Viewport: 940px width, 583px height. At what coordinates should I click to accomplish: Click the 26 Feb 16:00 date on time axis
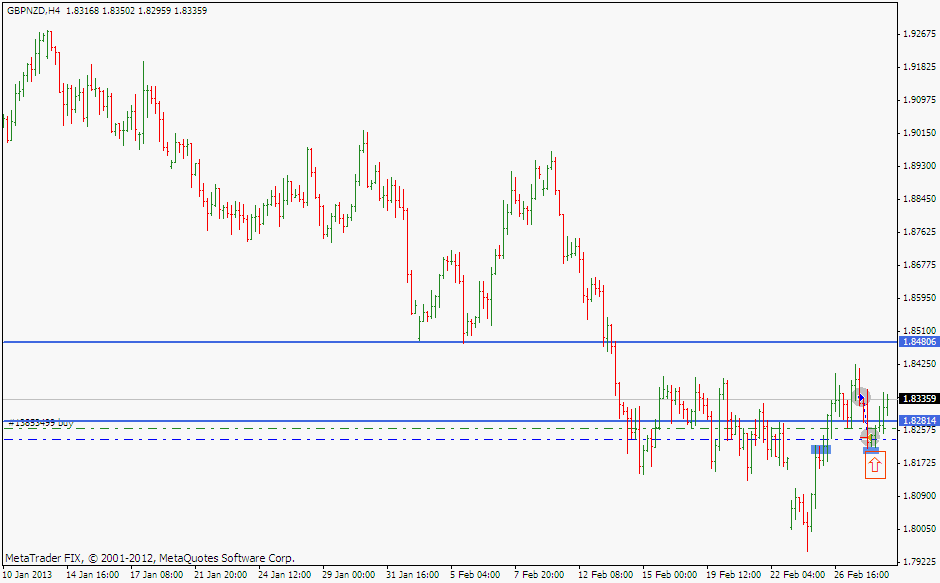click(863, 575)
